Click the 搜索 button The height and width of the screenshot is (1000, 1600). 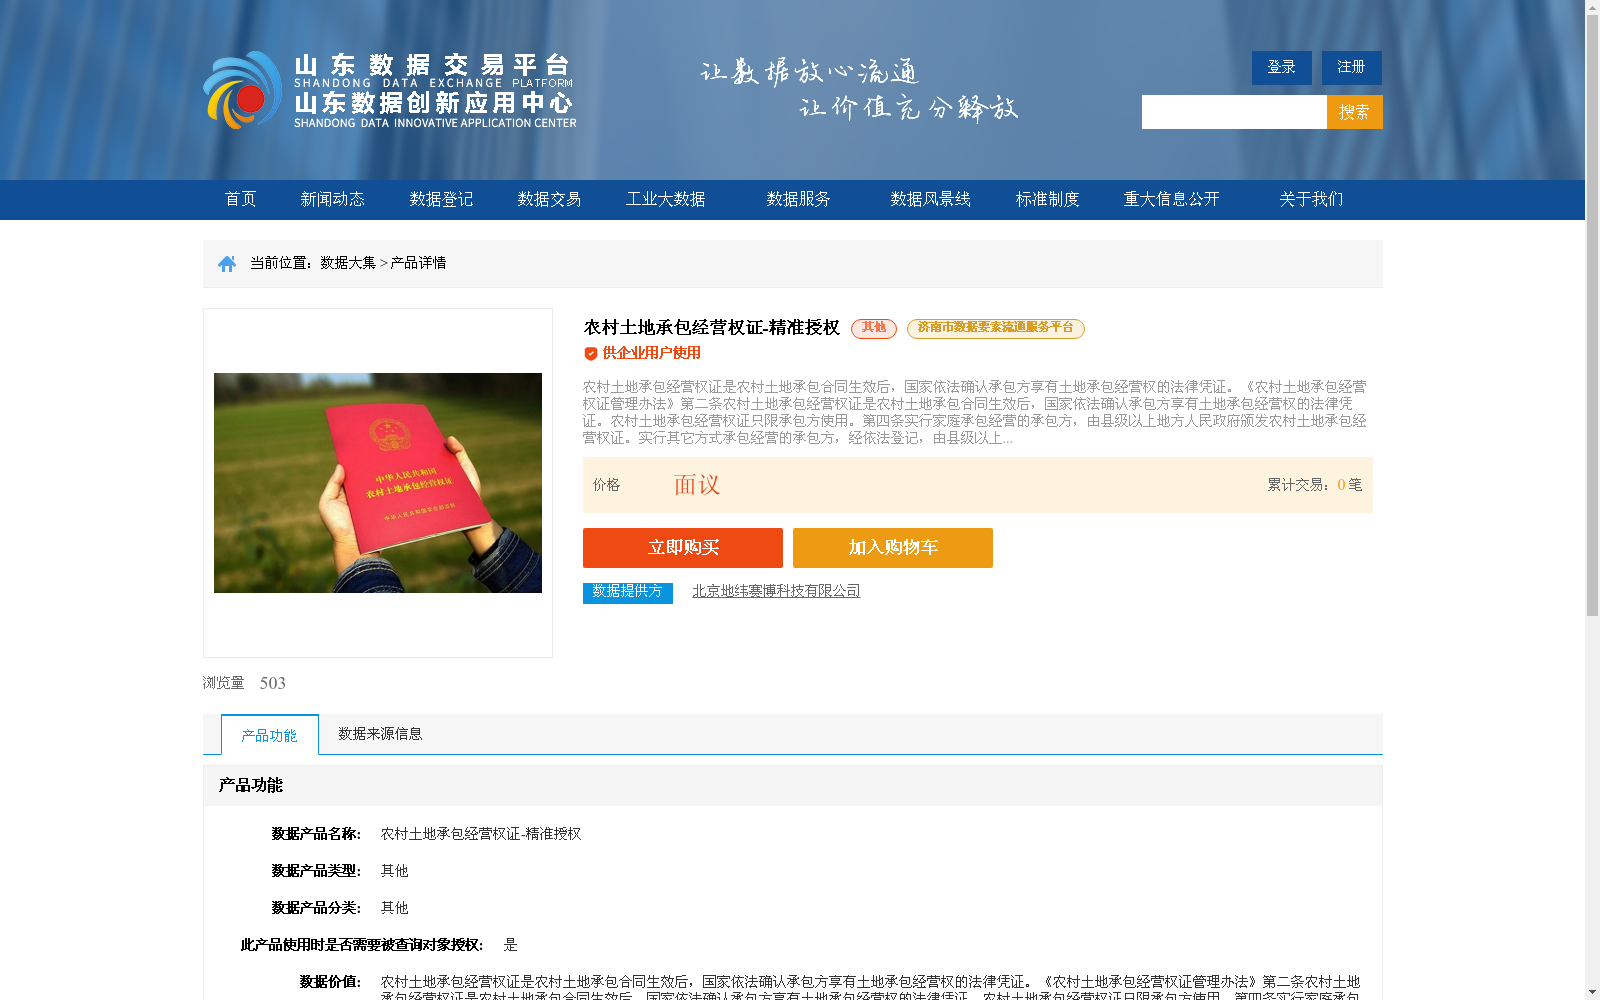tap(1355, 112)
